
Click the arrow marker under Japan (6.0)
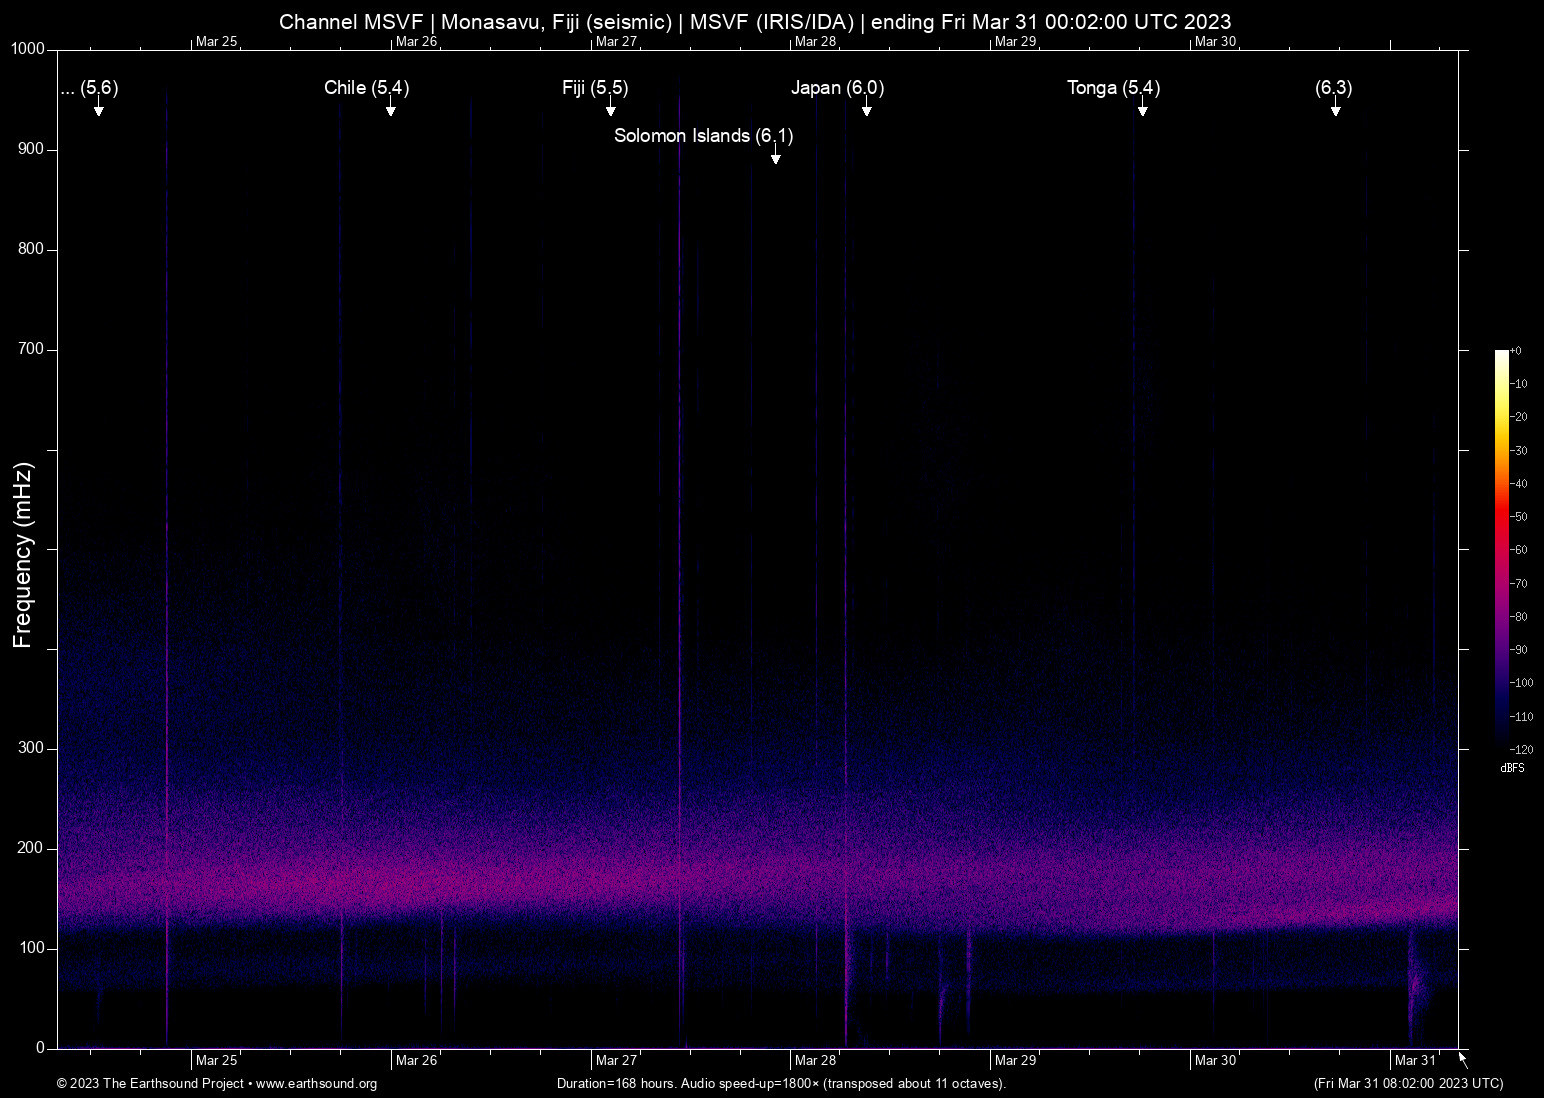point(867,109)
